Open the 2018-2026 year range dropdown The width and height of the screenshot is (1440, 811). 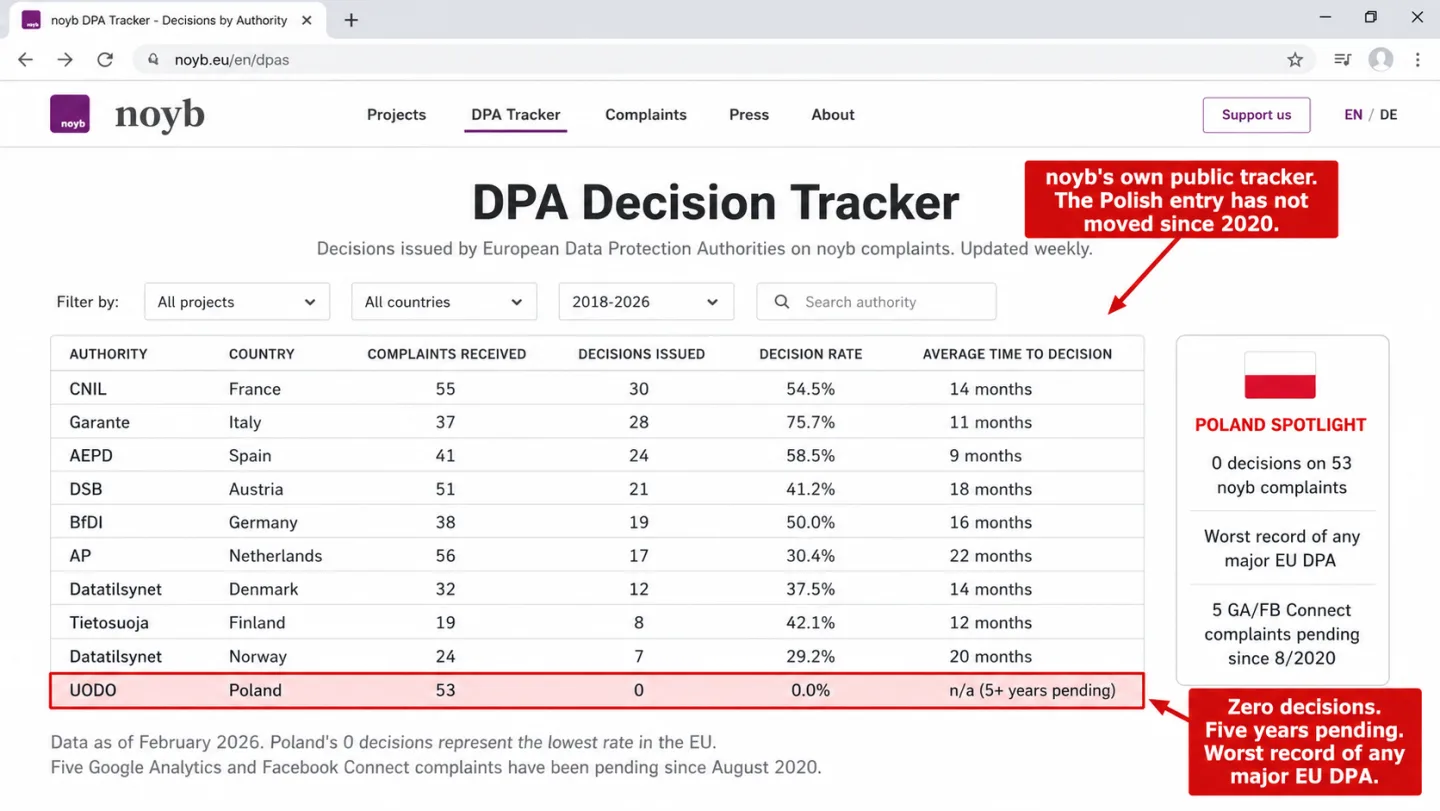[646, 302]
